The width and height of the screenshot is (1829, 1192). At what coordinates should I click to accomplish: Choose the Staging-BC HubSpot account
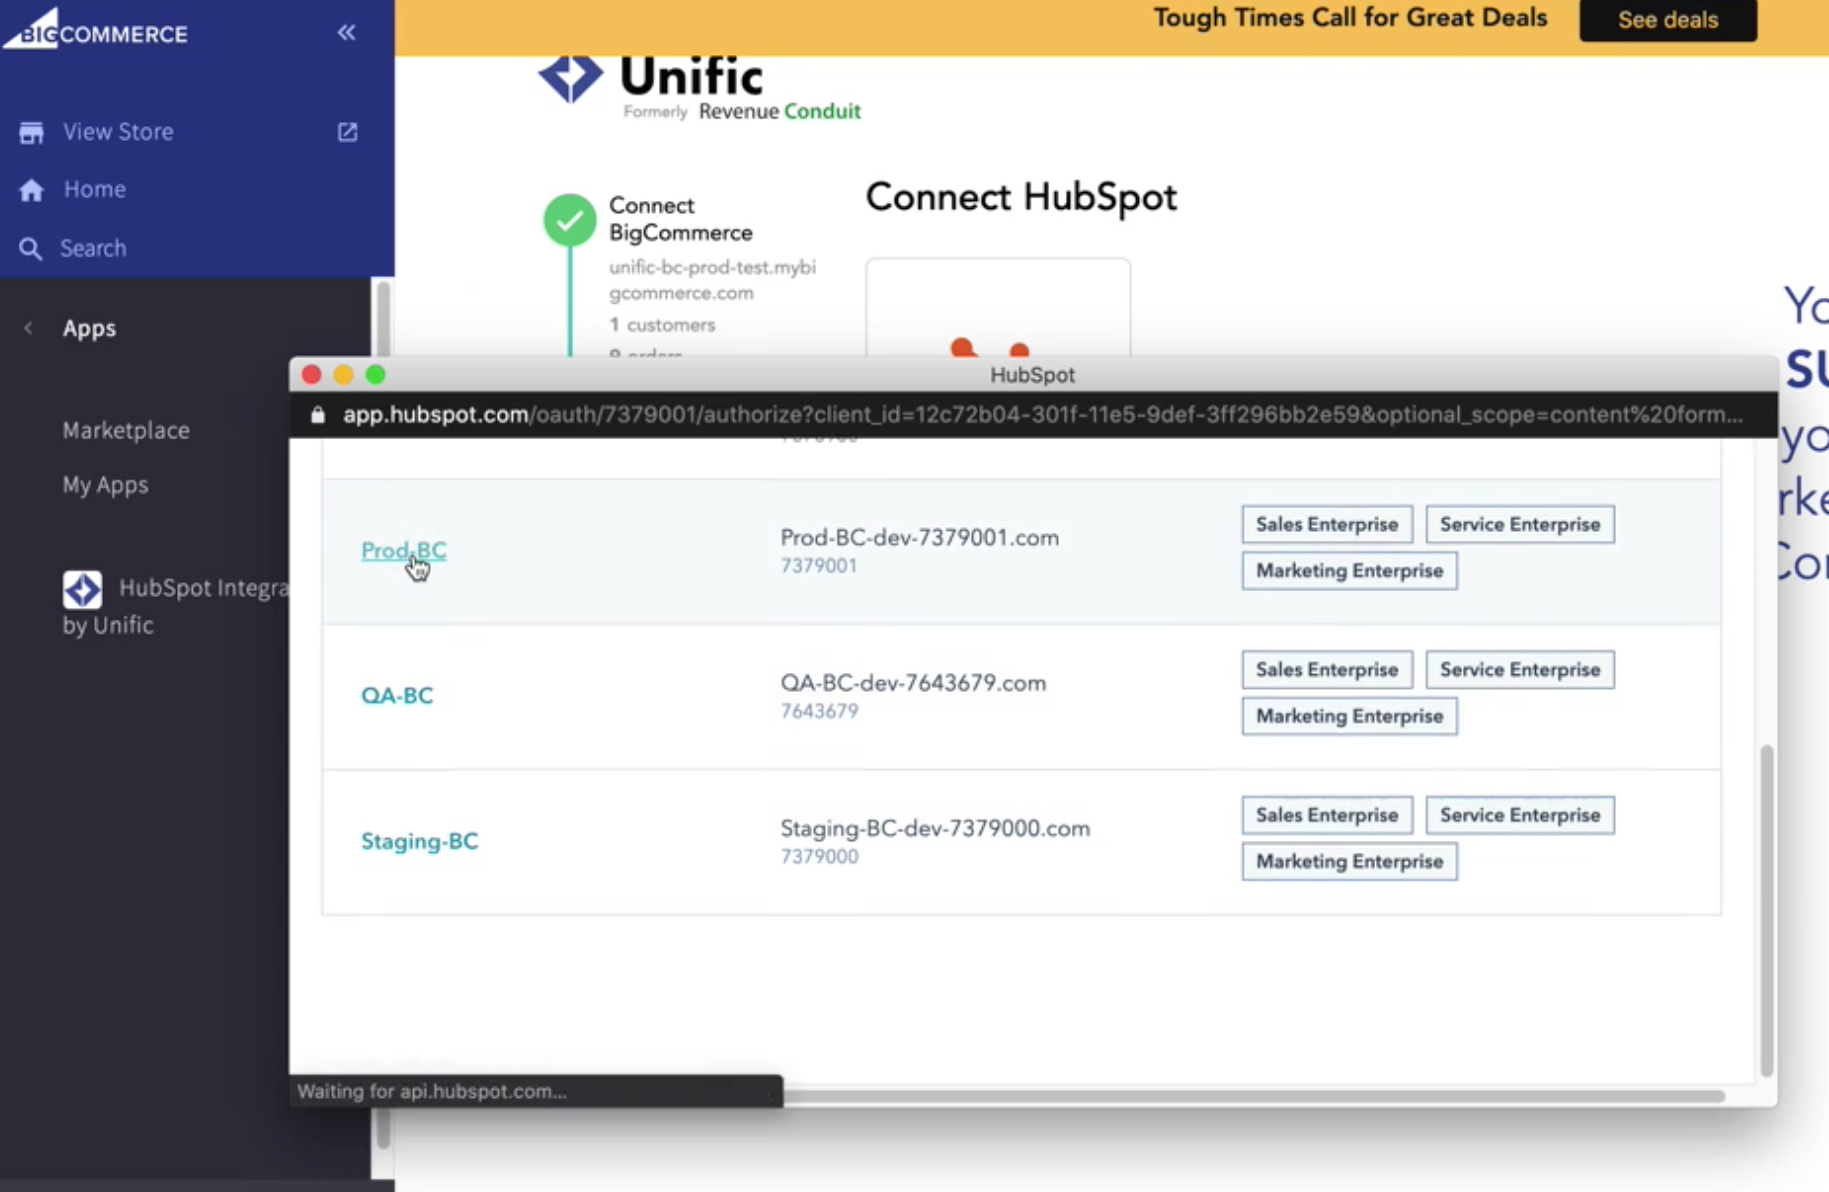click(420, 841)
